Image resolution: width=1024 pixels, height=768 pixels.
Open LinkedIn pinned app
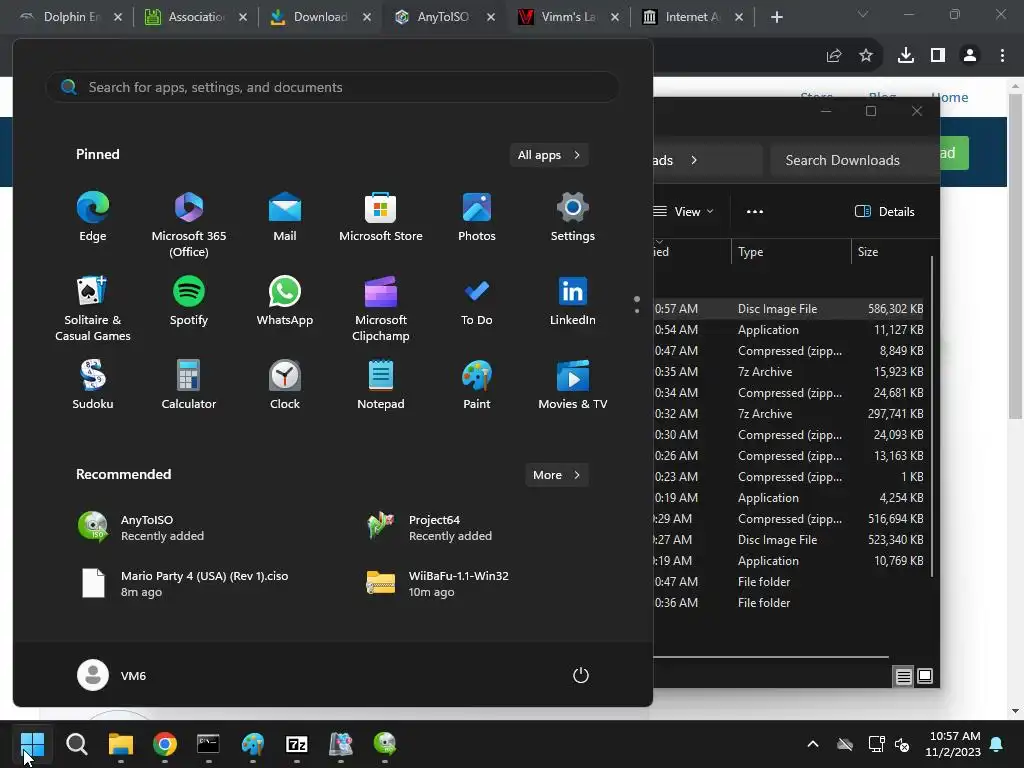573,302
